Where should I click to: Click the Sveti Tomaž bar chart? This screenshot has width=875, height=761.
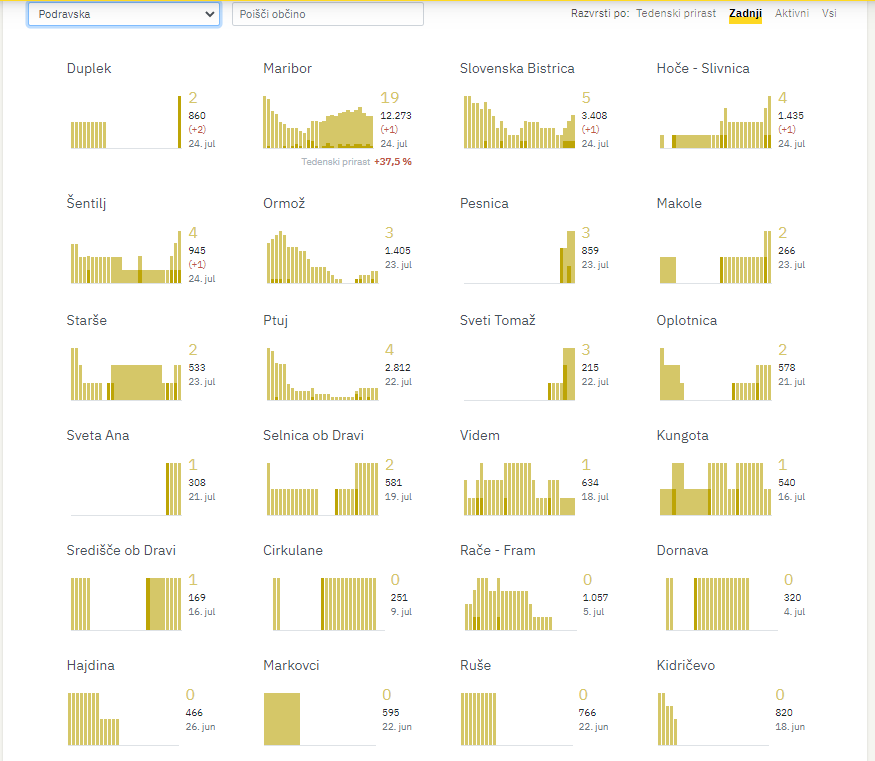pos(519,374)
